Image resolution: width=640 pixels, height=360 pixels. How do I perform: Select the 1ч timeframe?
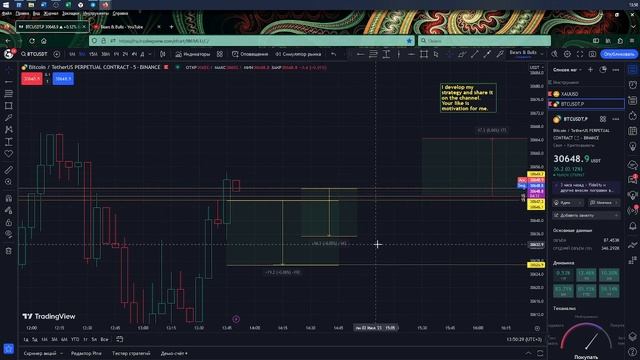pyautogui.click(x=116, y=54)
